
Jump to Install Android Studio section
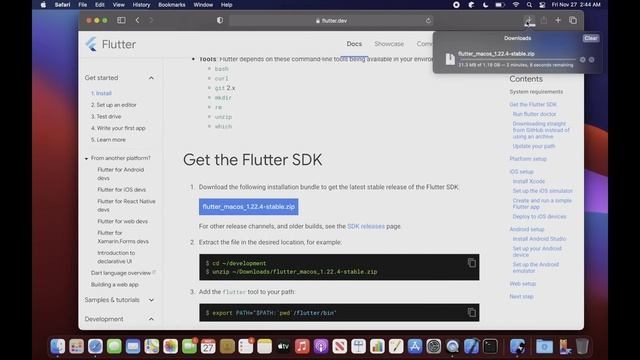(539, 239)
